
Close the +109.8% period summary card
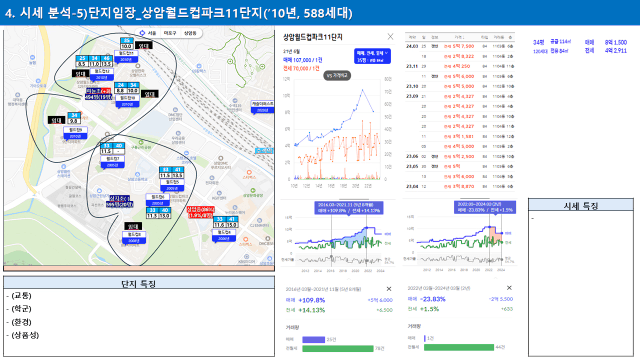(x=389, y=289)
